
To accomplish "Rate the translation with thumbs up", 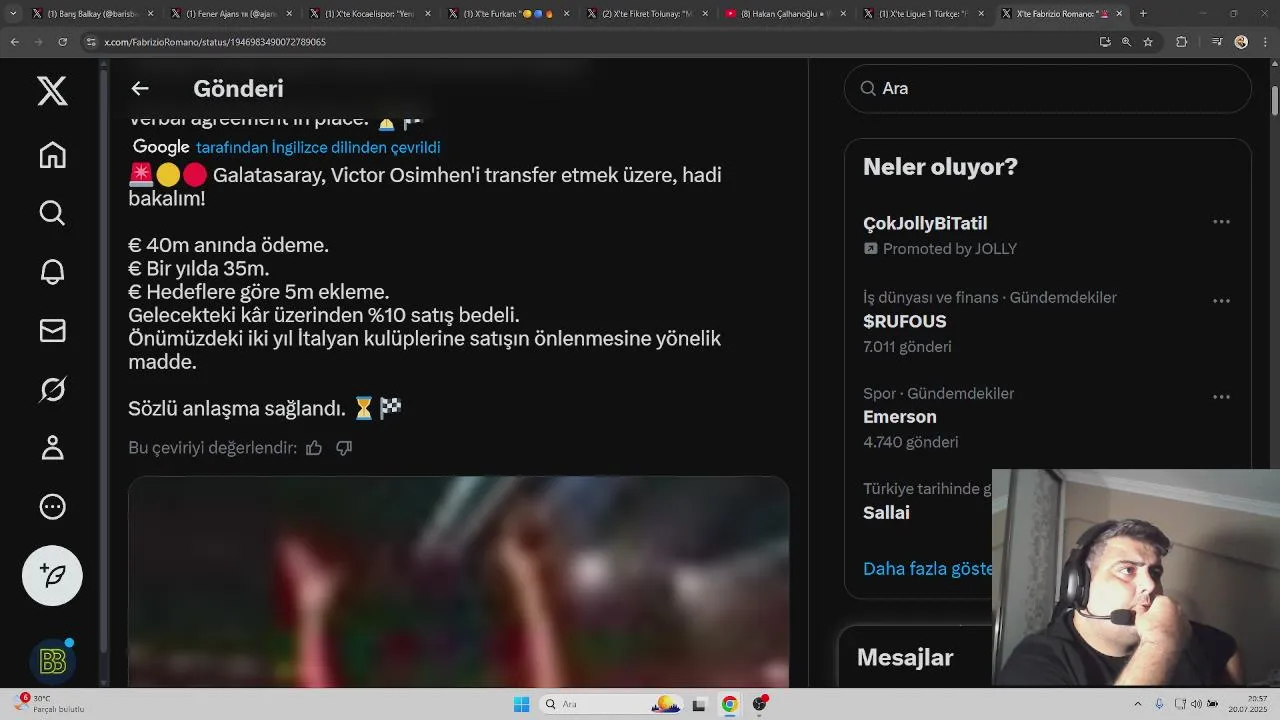I will pyautogui.click(x=314, y=448).
